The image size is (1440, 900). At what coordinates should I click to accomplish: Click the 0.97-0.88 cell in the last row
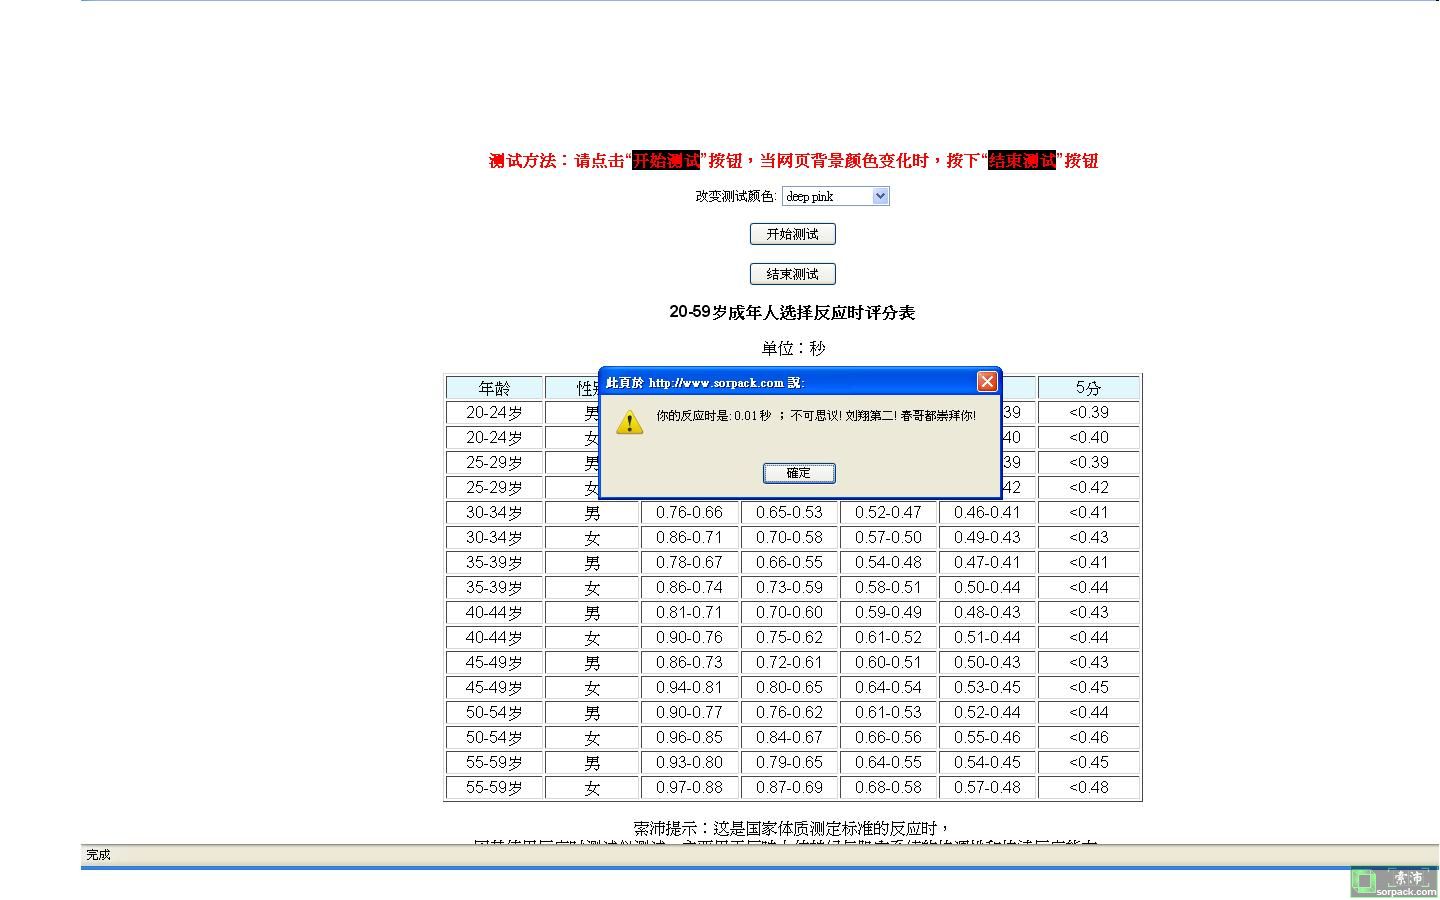689,788
